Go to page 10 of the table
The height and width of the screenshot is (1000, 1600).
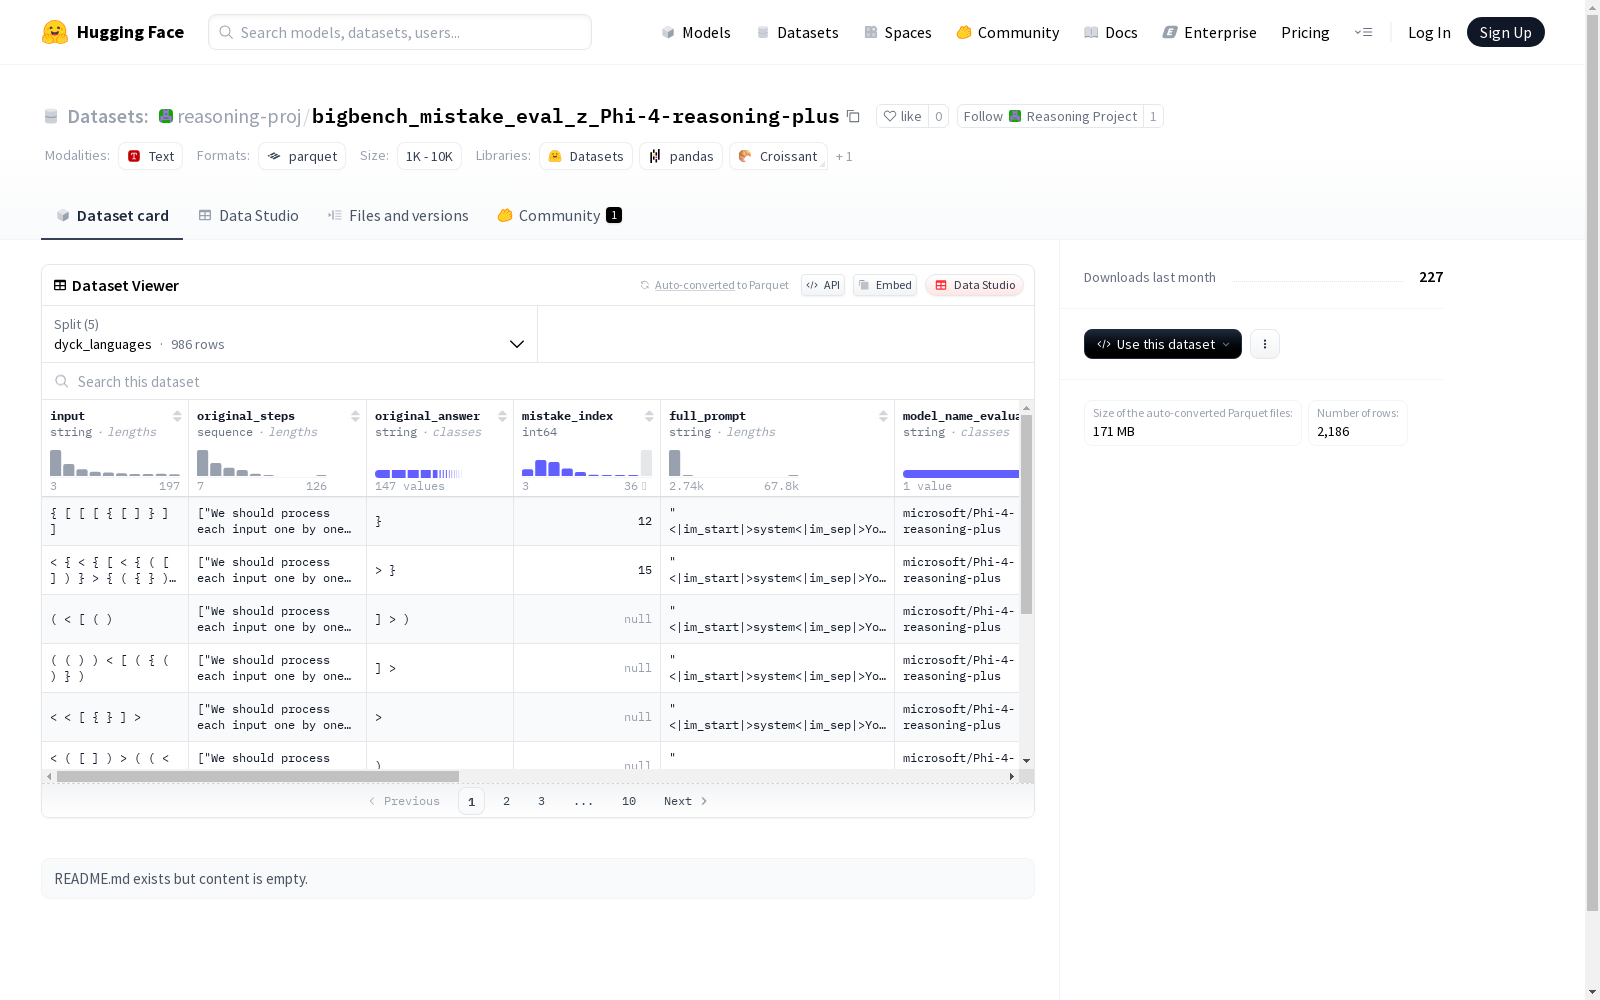(629, 801)
